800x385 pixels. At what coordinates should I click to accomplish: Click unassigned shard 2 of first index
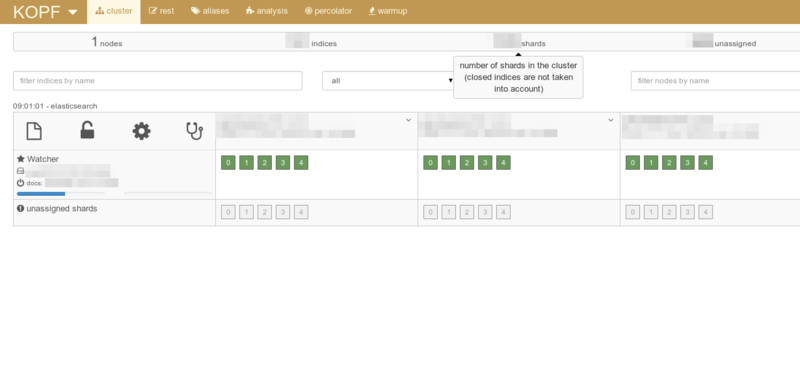pos(264,212)
